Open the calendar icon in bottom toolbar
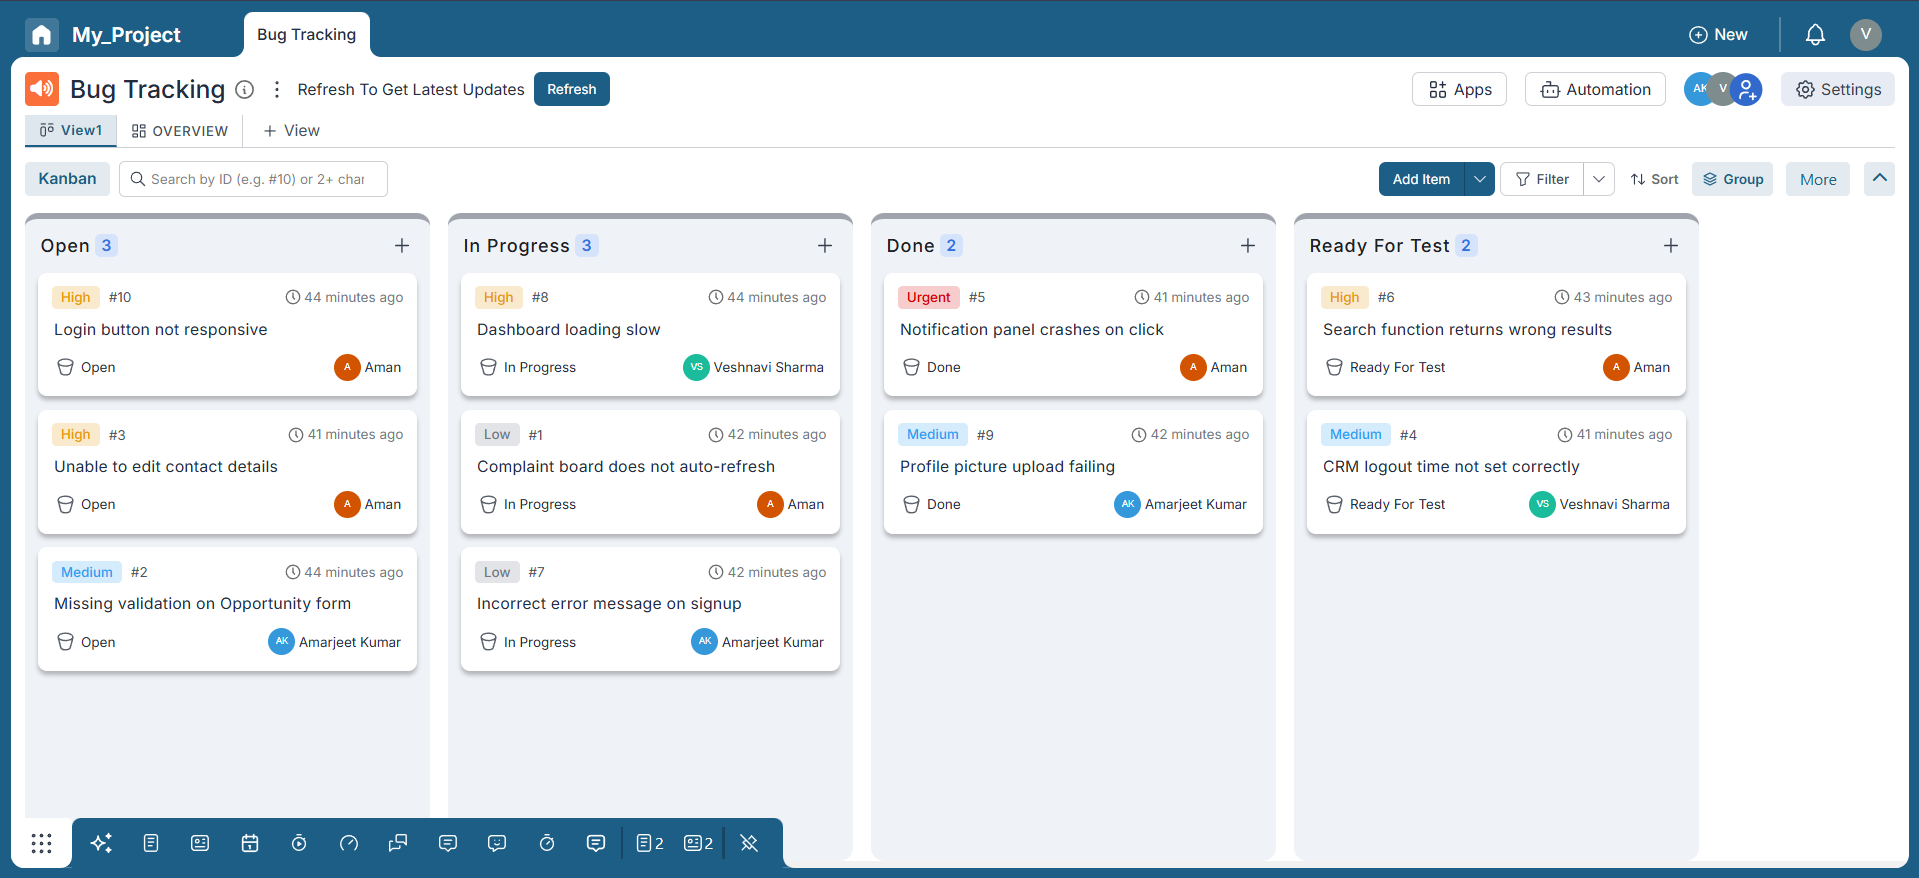This screenshot has height=878, width=1919. 250,843
